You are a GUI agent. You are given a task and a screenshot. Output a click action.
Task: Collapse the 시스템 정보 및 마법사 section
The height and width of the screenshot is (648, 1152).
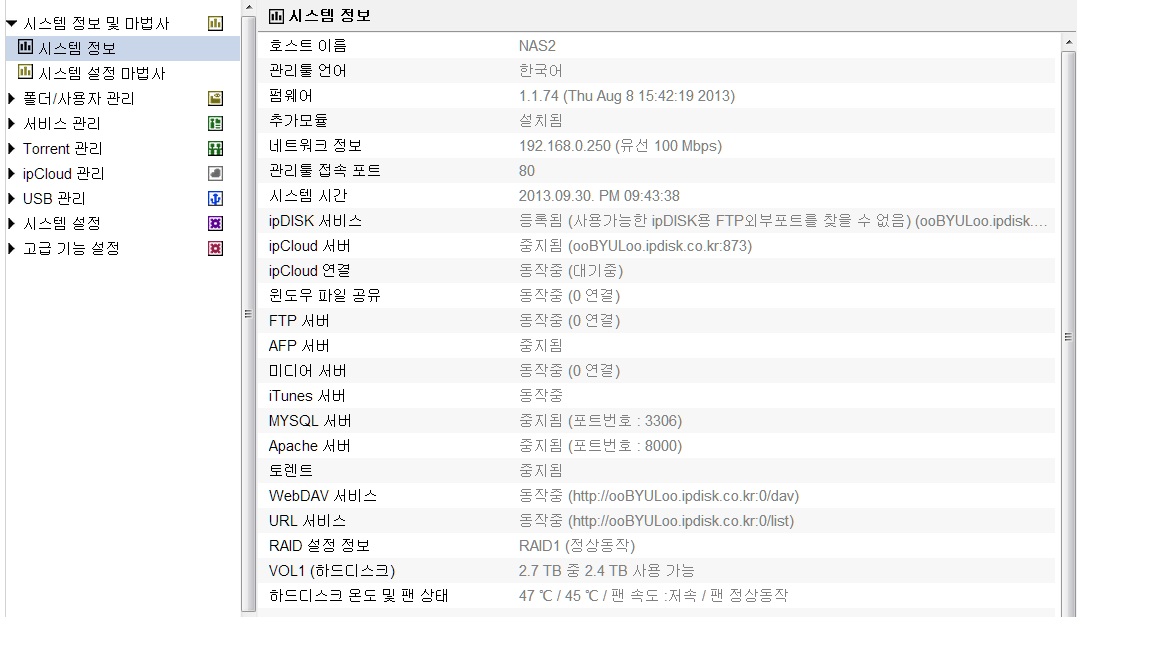point(11,24)
